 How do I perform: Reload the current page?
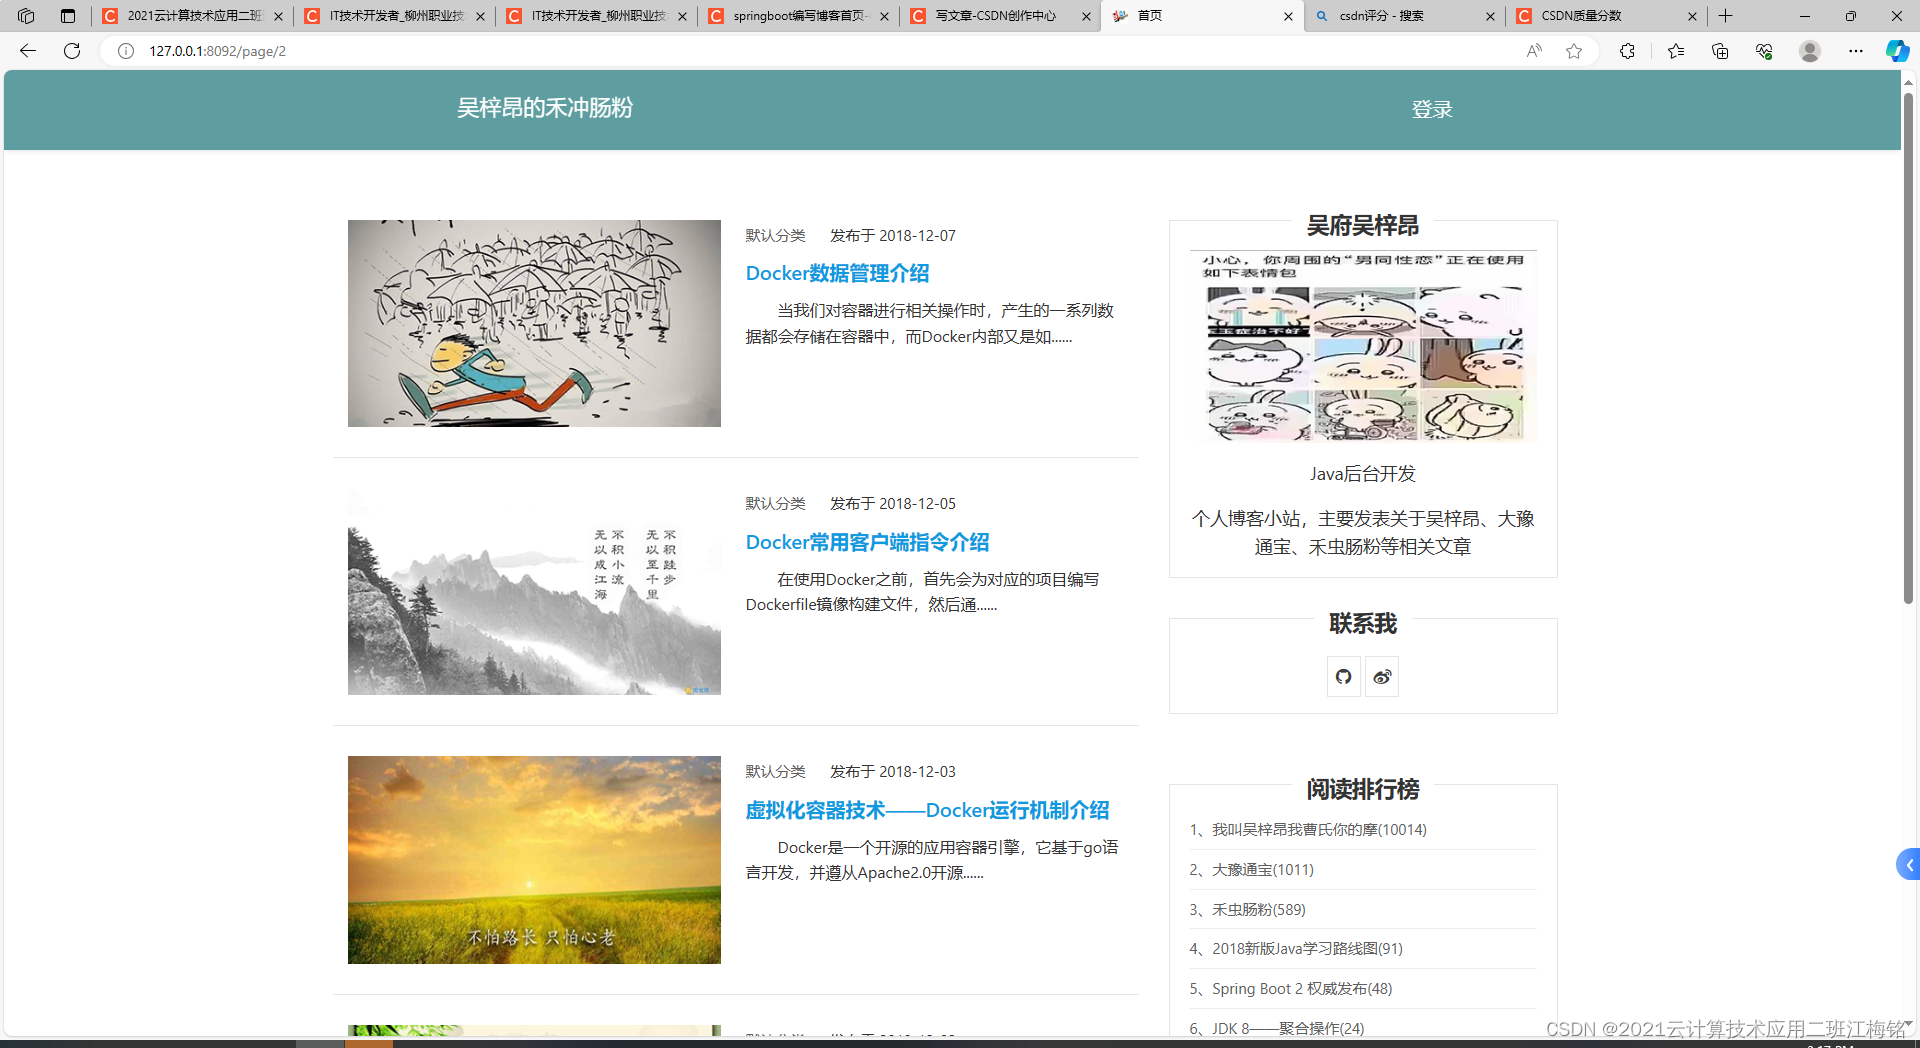(72, 51)
